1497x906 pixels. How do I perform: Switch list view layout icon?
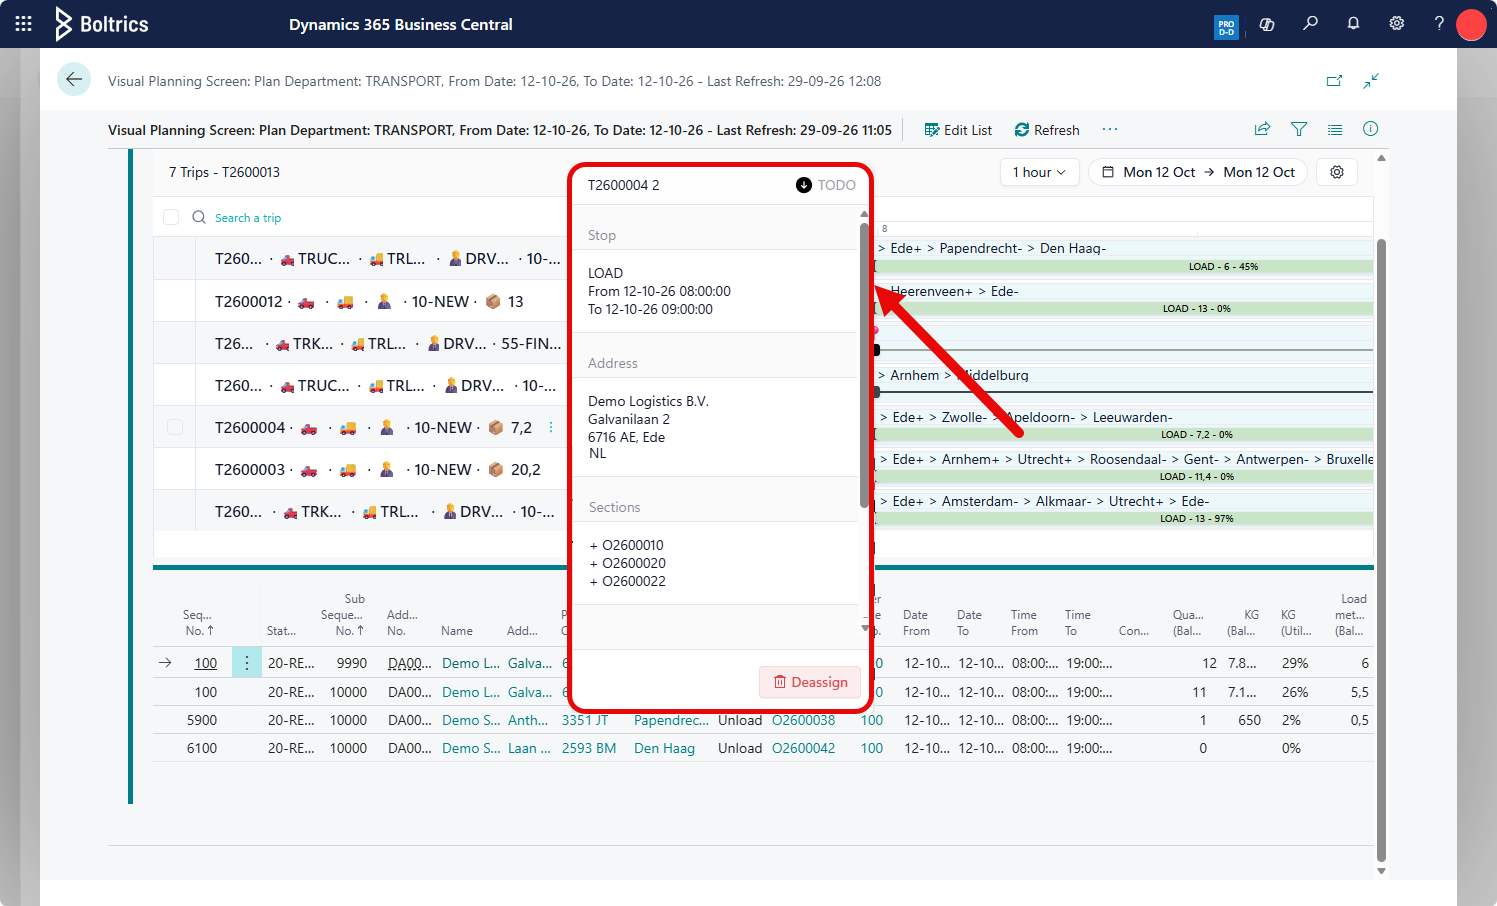point(1335,129)
